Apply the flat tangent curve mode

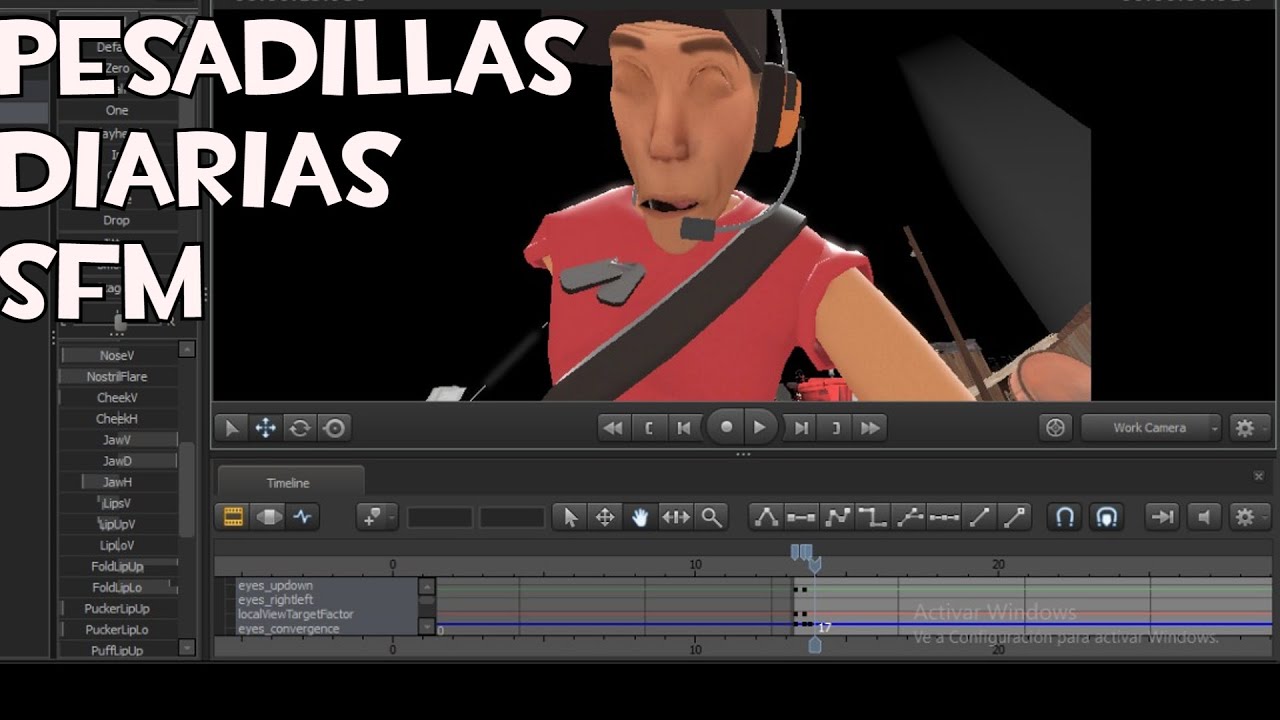(x=801, y=517)
